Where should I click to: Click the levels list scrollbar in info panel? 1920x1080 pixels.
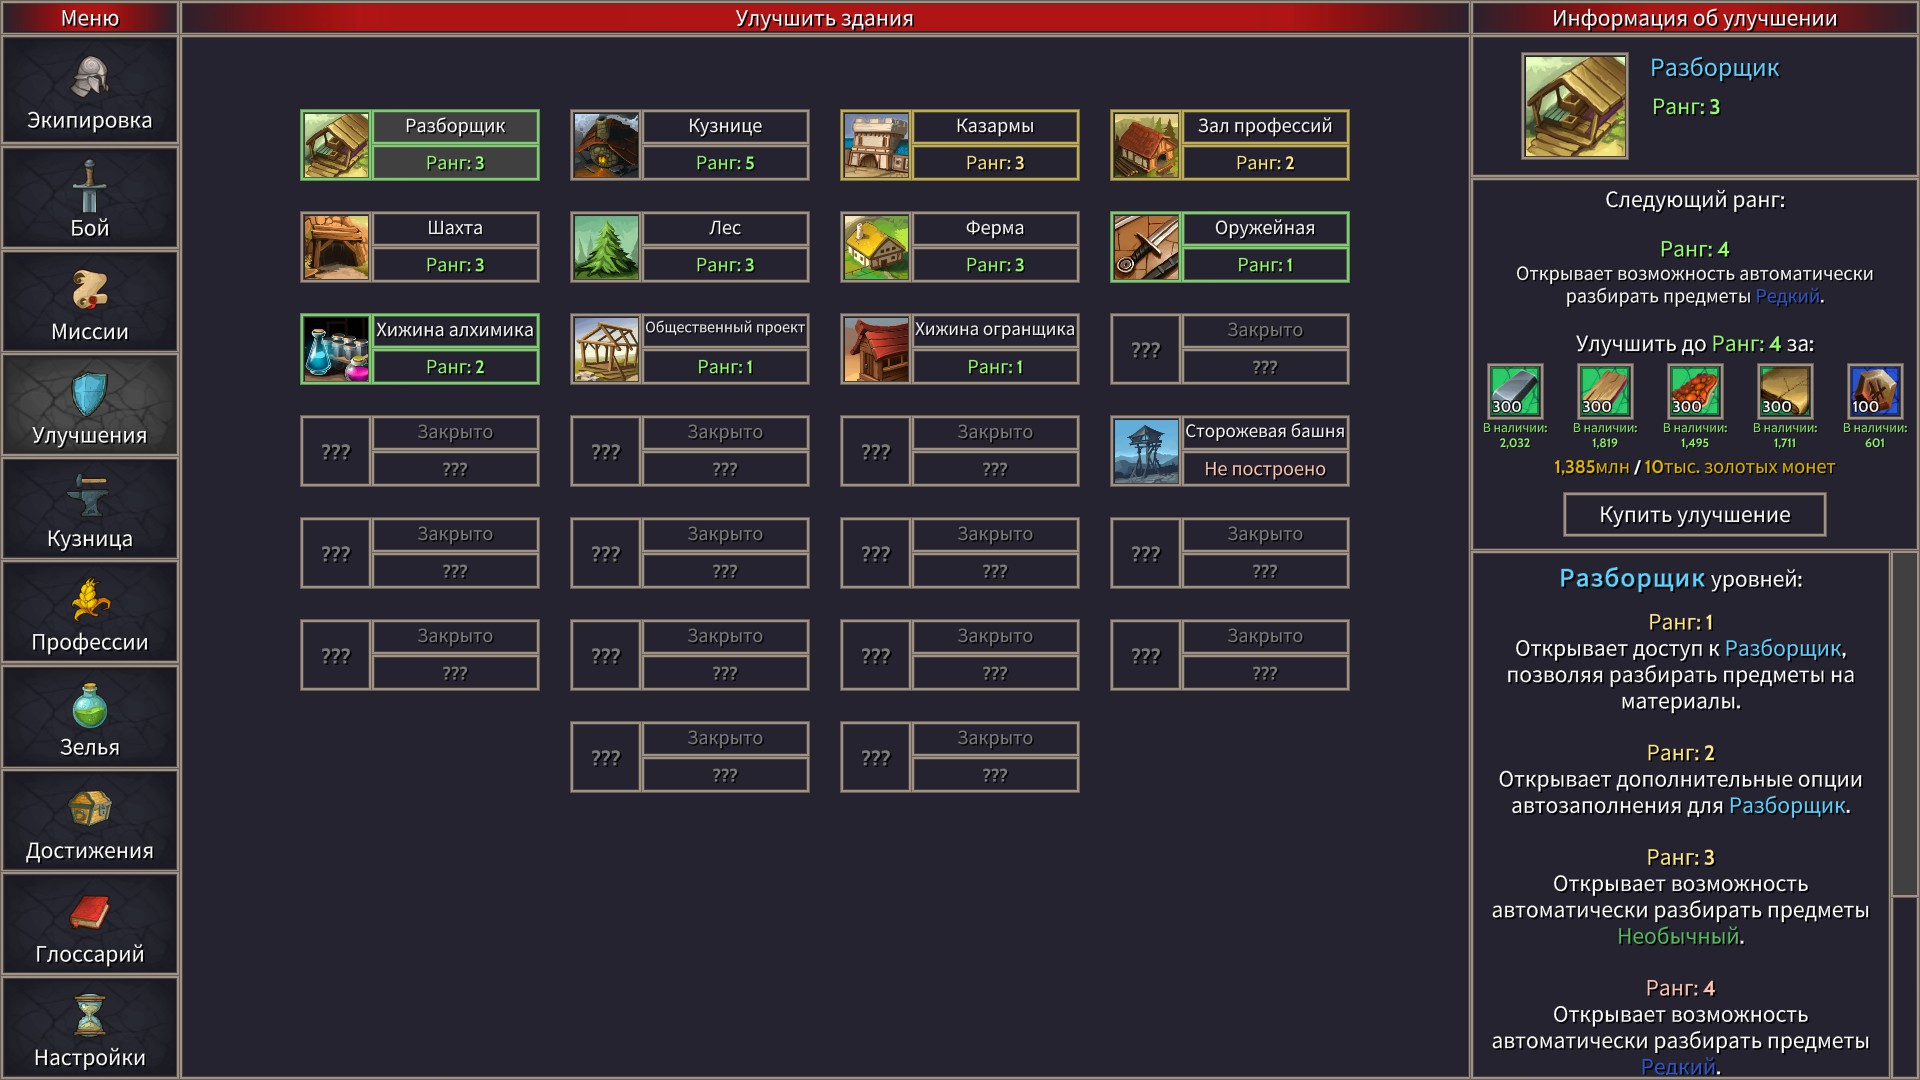click(1904, 724)
